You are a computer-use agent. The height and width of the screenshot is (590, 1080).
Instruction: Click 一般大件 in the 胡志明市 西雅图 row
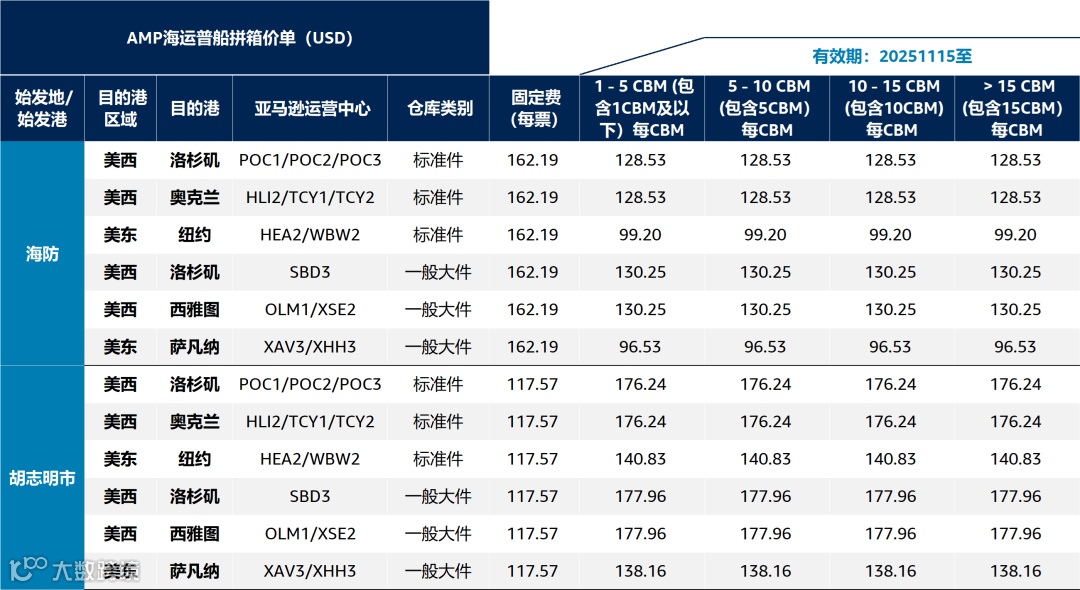pos(438,534)
